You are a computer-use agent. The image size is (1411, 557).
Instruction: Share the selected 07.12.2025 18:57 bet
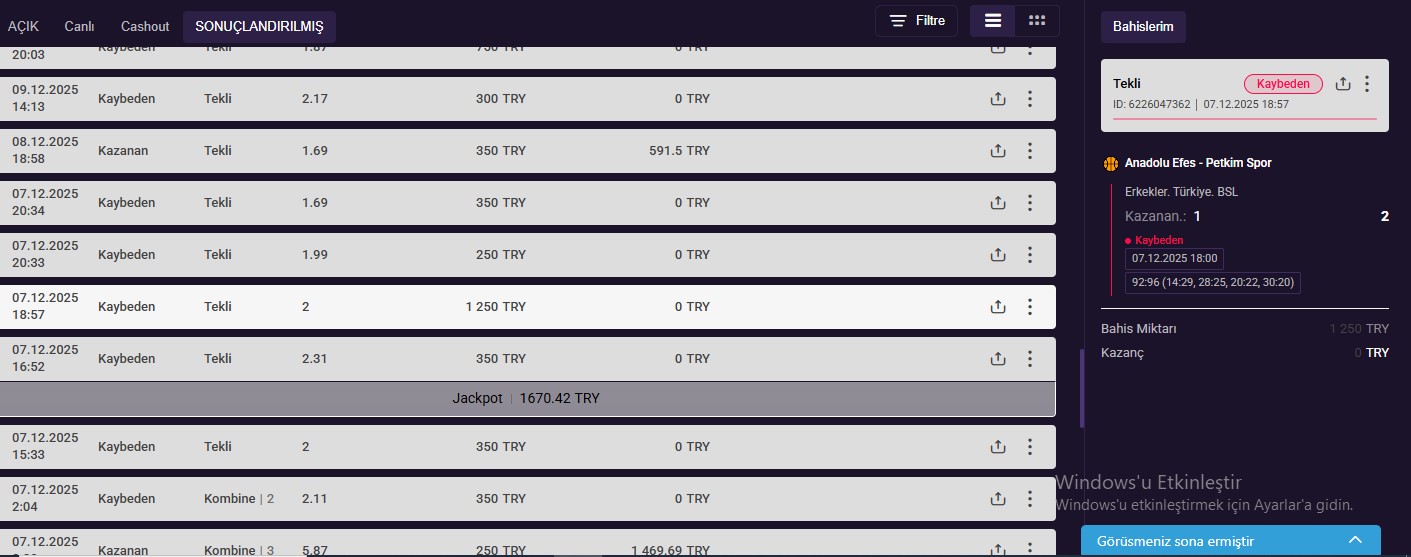tap(997, 307)
